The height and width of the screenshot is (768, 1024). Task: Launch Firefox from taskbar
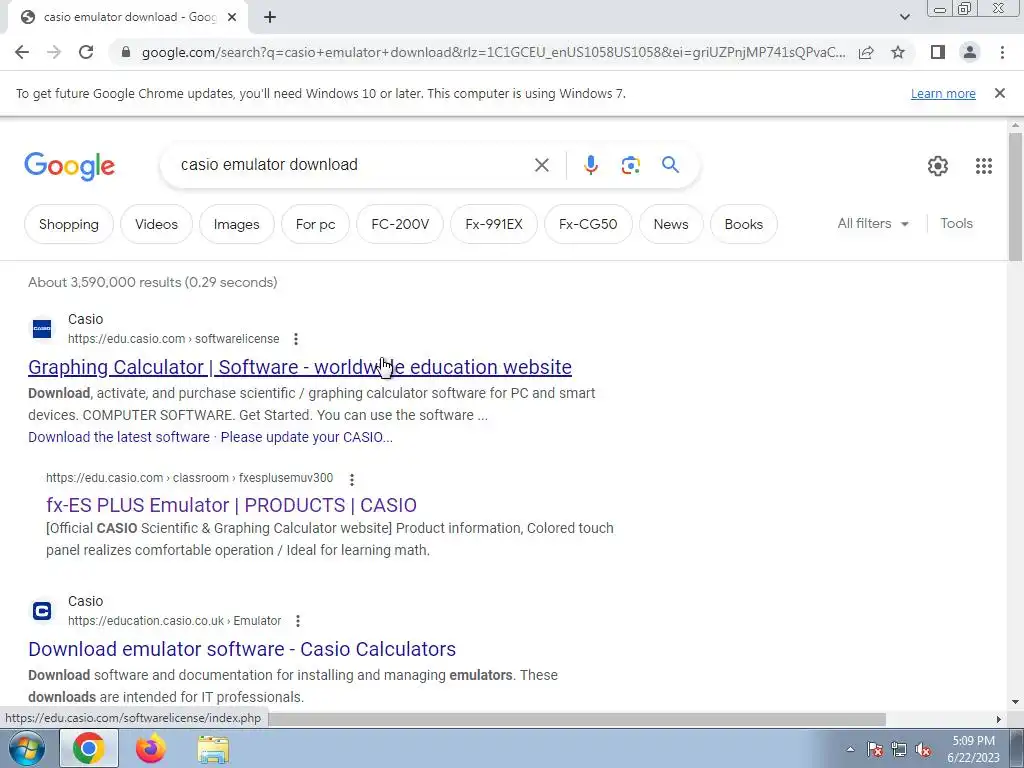tap(150, 748)
